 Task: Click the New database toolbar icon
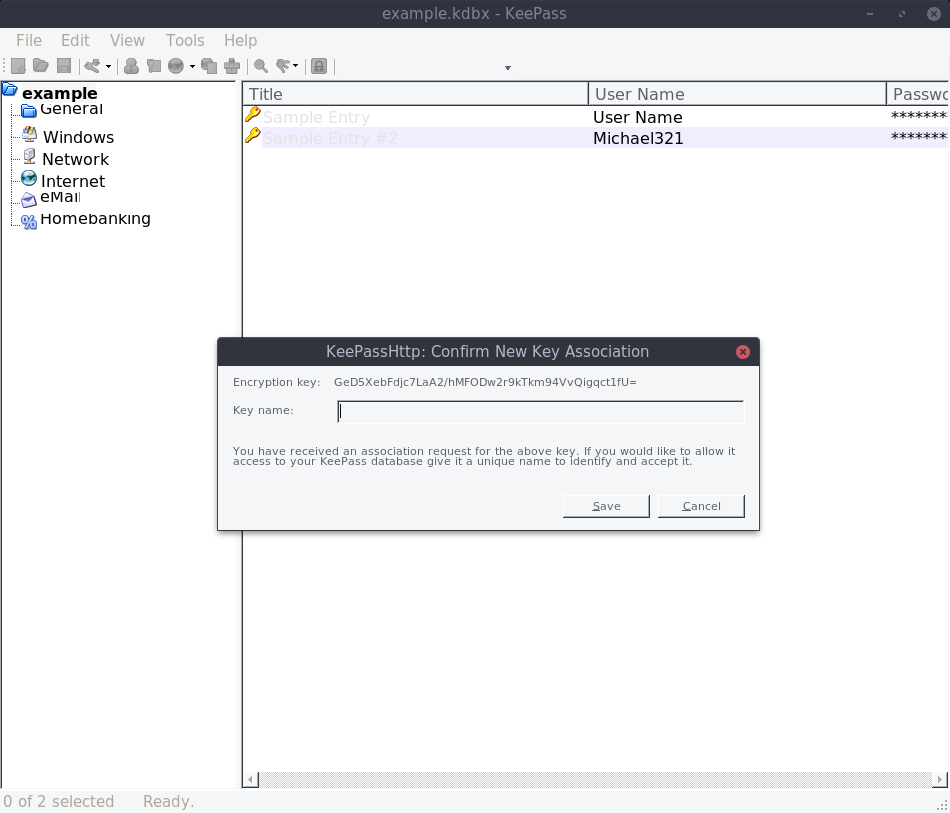[x=18, y=66]
